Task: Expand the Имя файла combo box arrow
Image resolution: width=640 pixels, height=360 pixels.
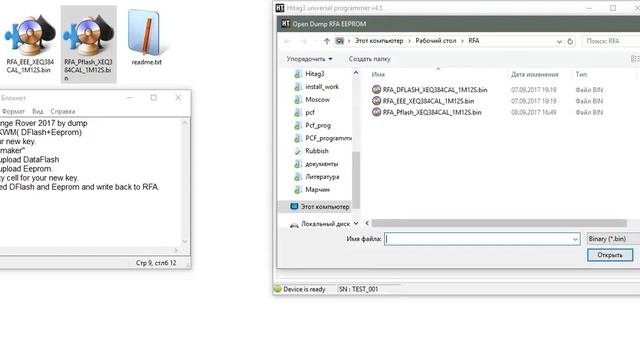Action: pyautogui.click(x=575, y=239)
